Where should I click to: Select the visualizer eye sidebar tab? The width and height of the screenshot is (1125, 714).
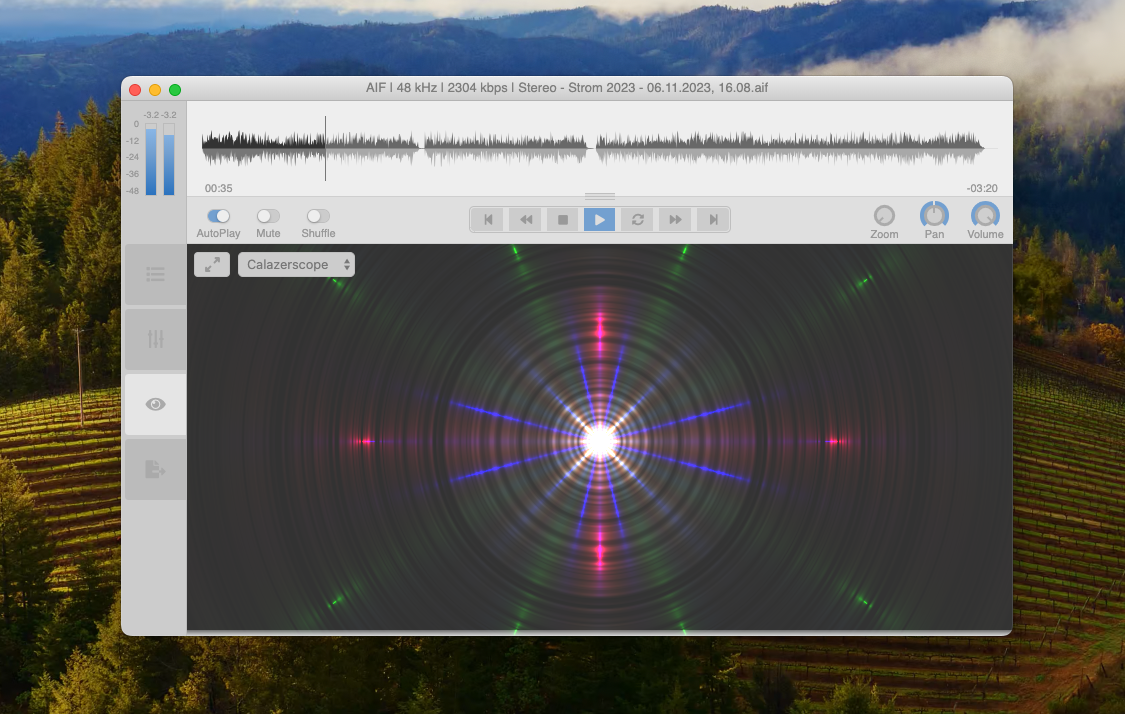pyautogui.click(x=156, y=404)
